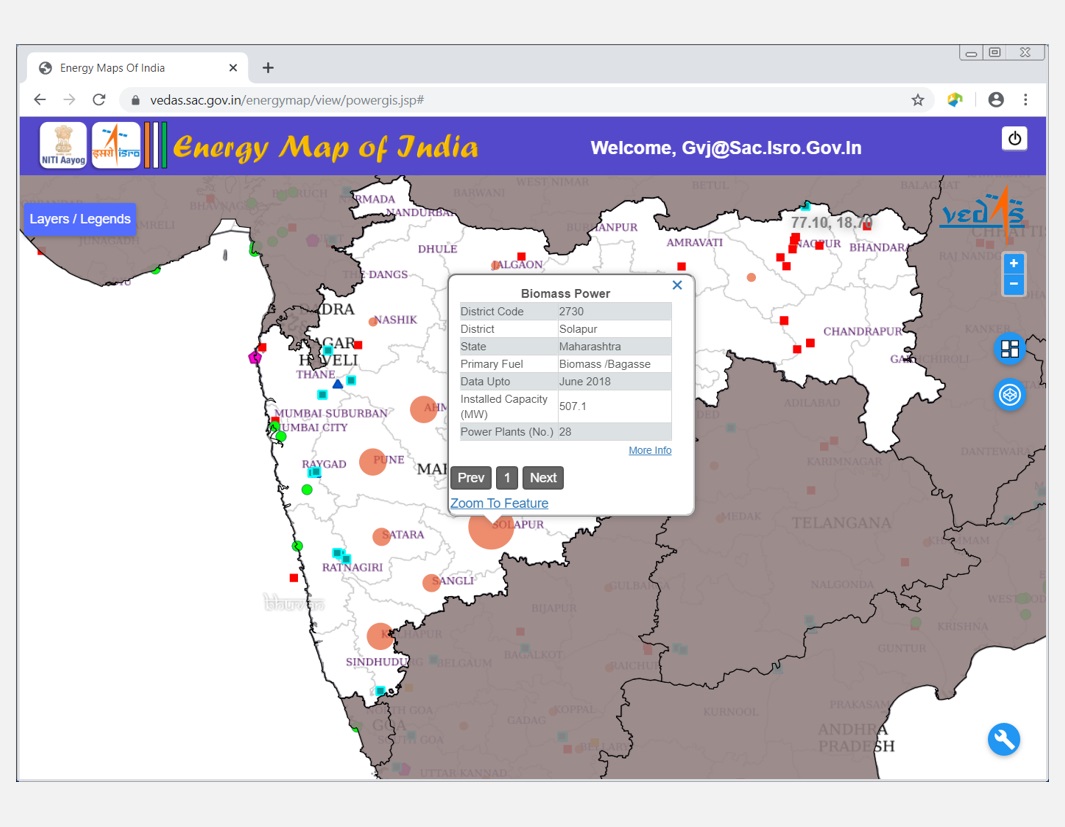Image resolution: width=1065 pixels, height=827 pixels.
Task: Click the Satara biomass circle
Action: [x=382, y=536]
